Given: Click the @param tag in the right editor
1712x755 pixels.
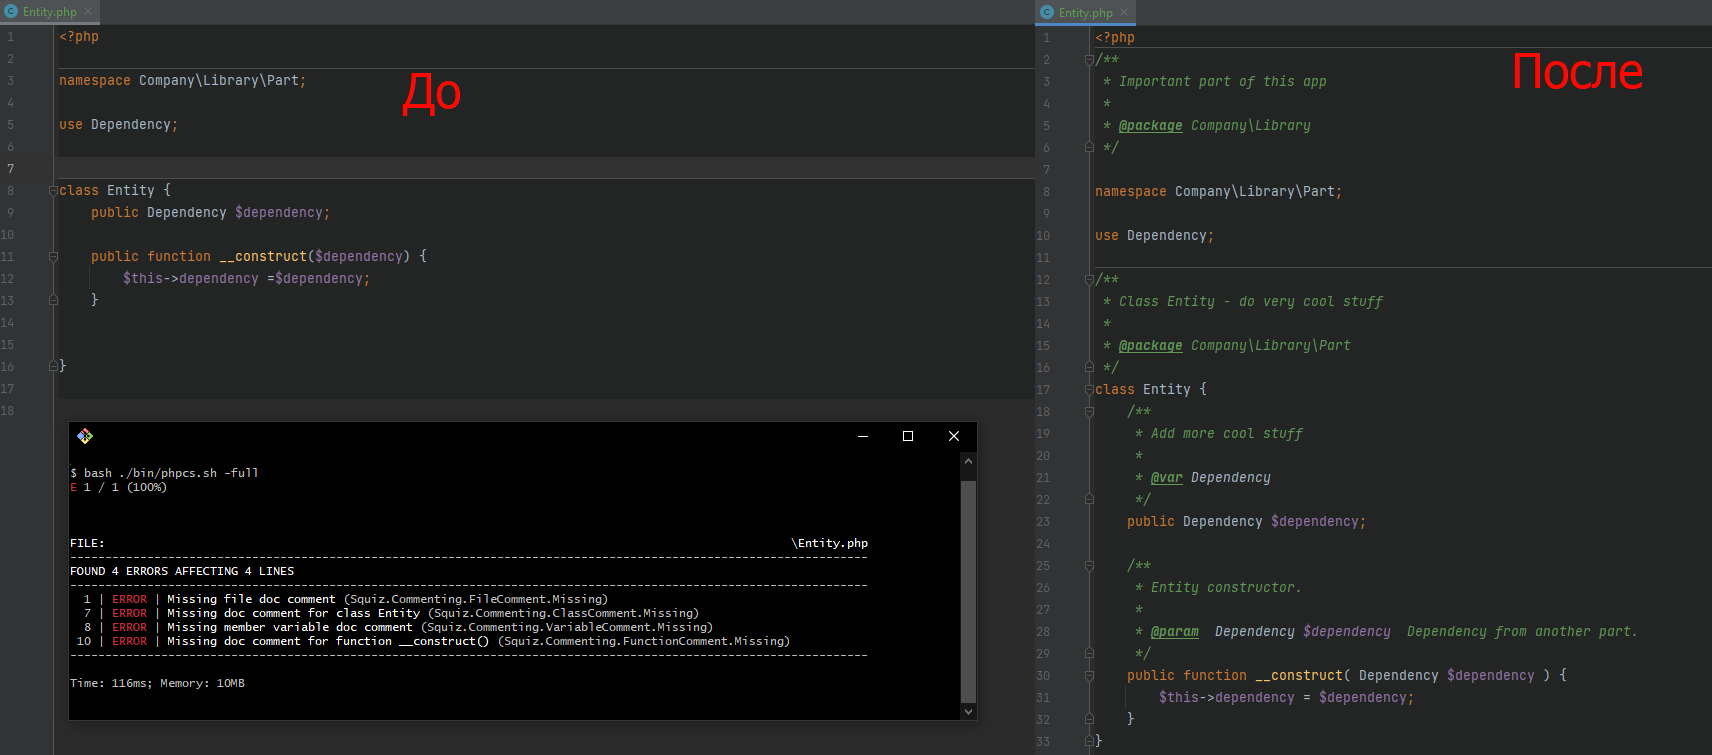Looking at the screenshot, I should pyautogui.click(x=1174, y=632).
